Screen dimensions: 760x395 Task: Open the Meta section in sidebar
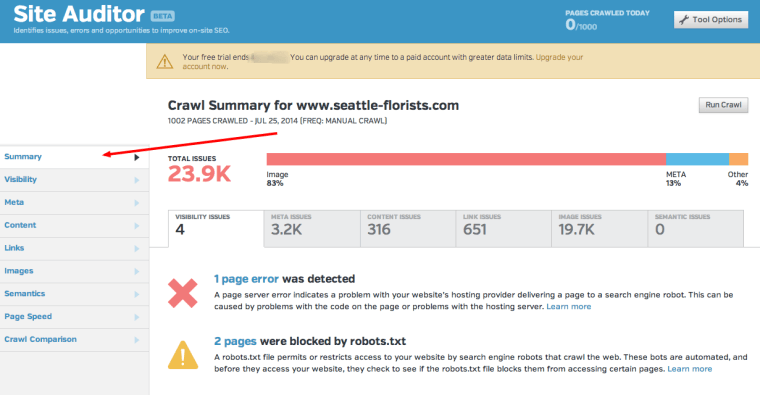74,203
